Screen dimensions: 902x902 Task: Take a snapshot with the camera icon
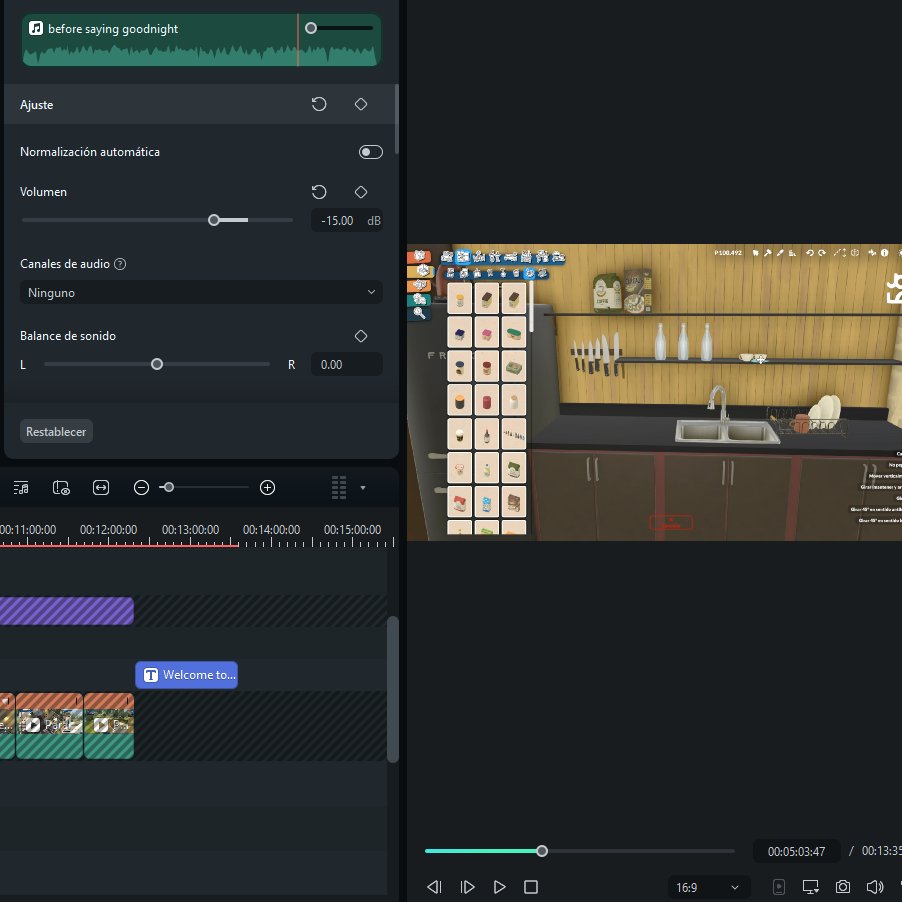pos(843,887)
